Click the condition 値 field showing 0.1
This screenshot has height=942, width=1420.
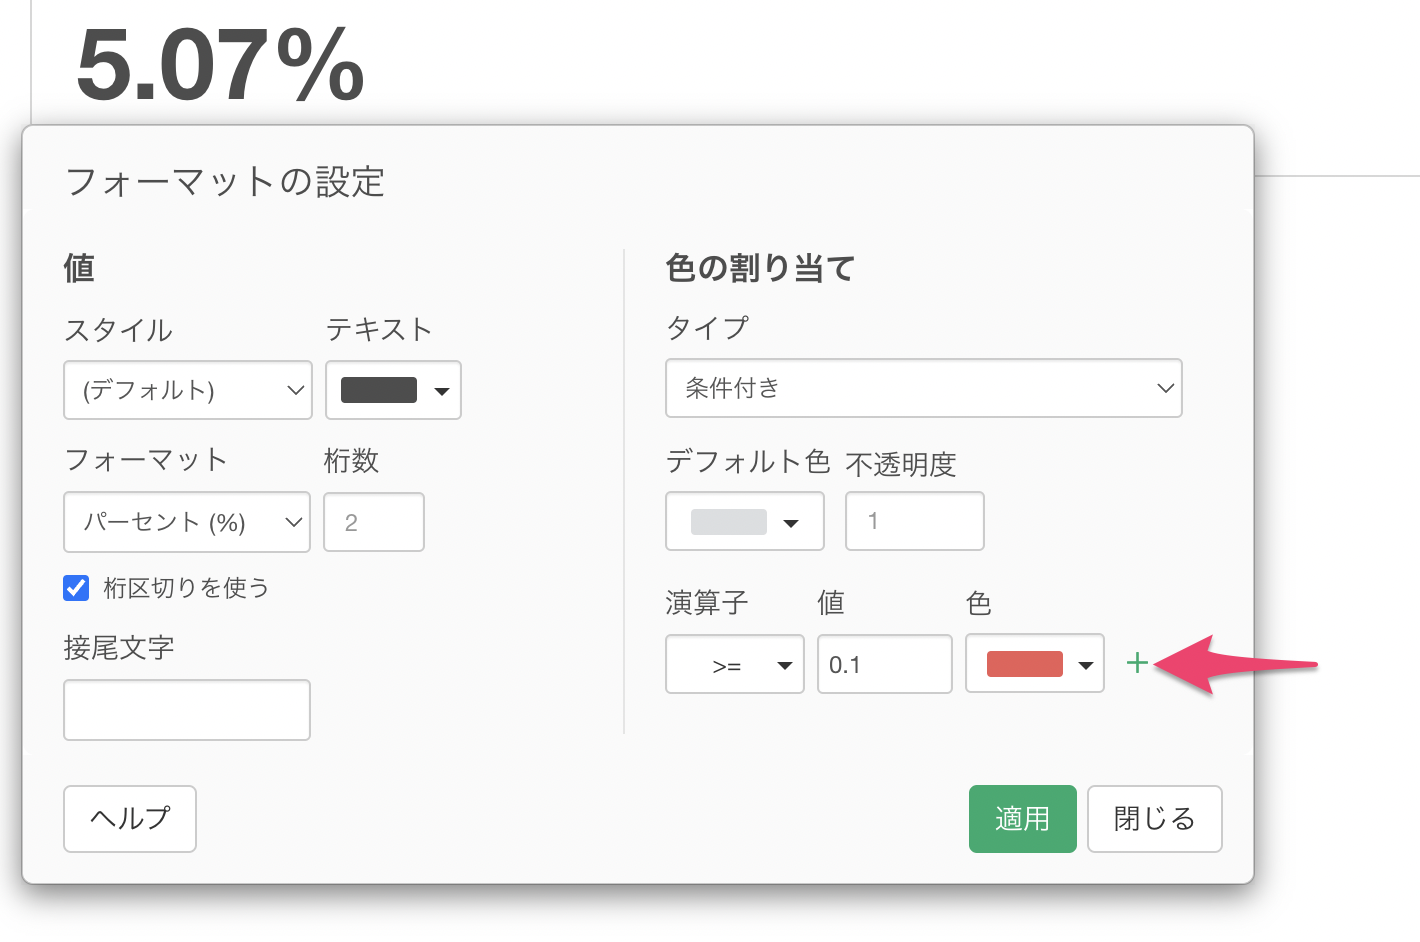coord(884,664)
